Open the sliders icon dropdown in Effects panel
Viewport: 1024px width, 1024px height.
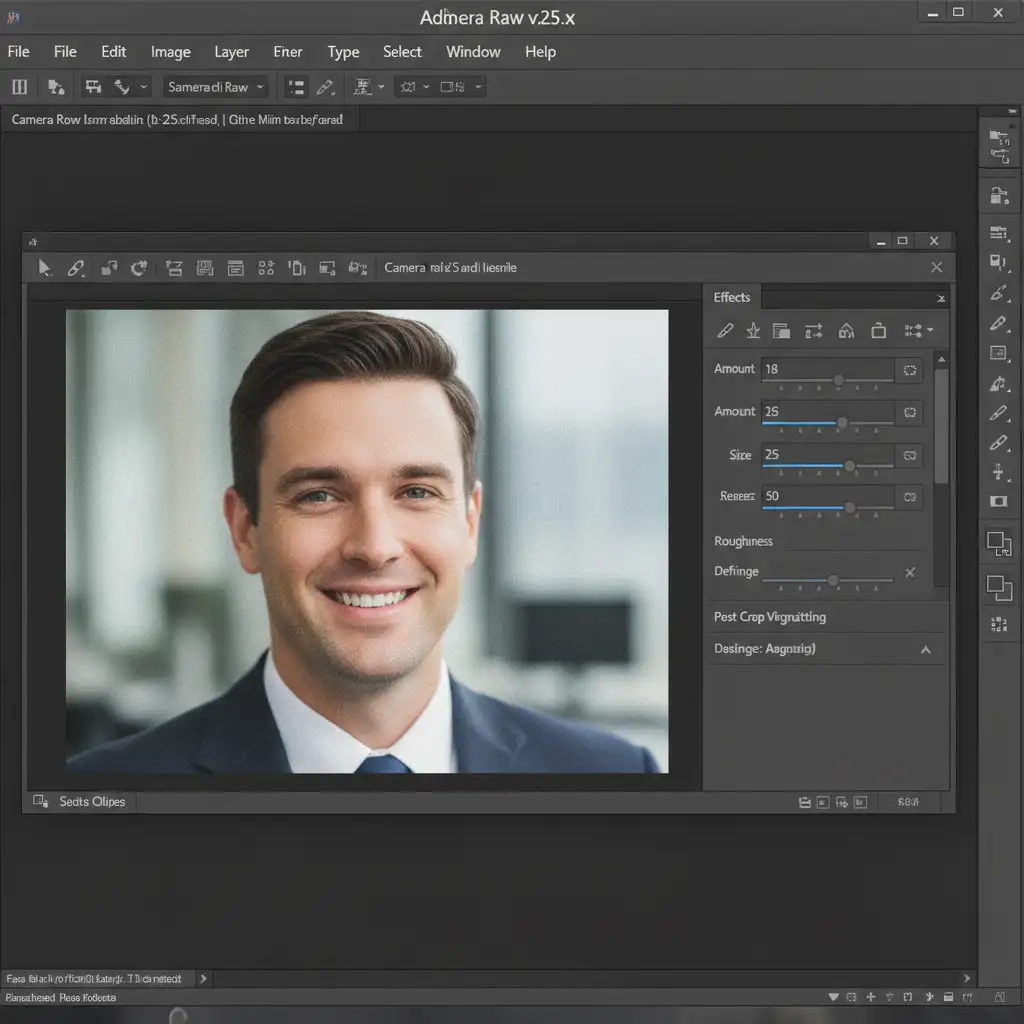pos(918,331)
